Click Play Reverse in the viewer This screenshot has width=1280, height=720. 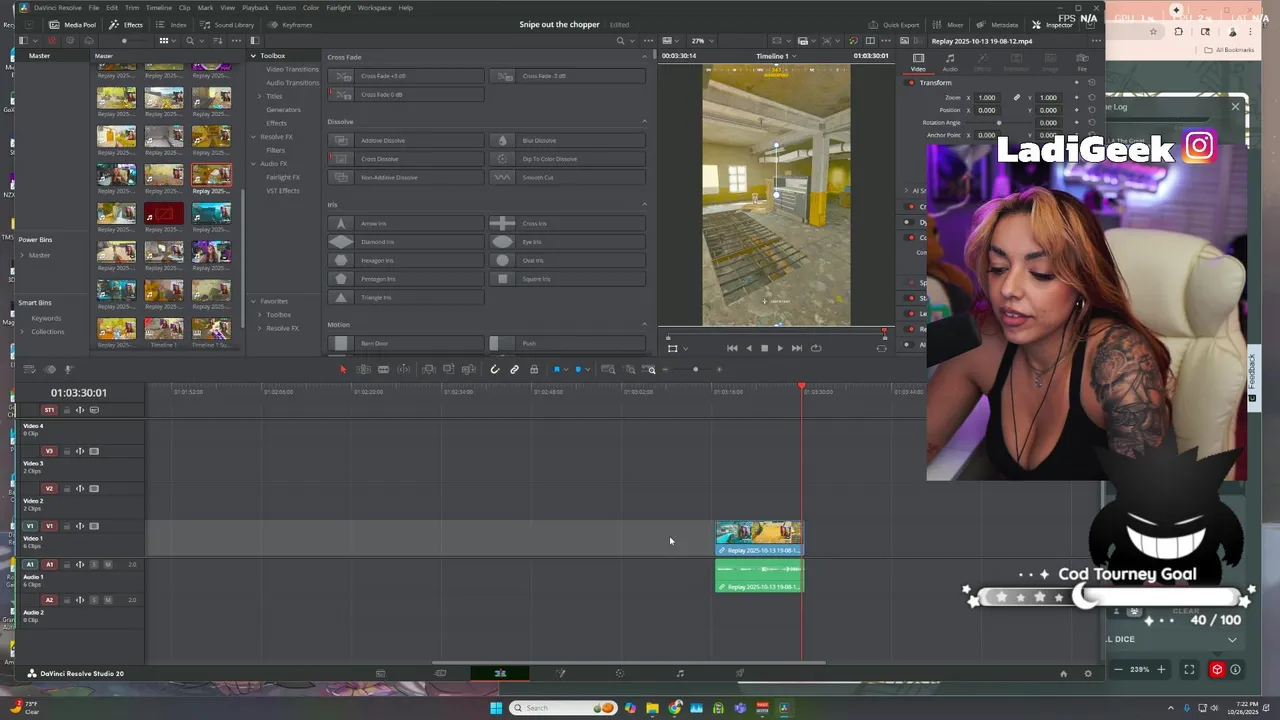coord(748,348)
